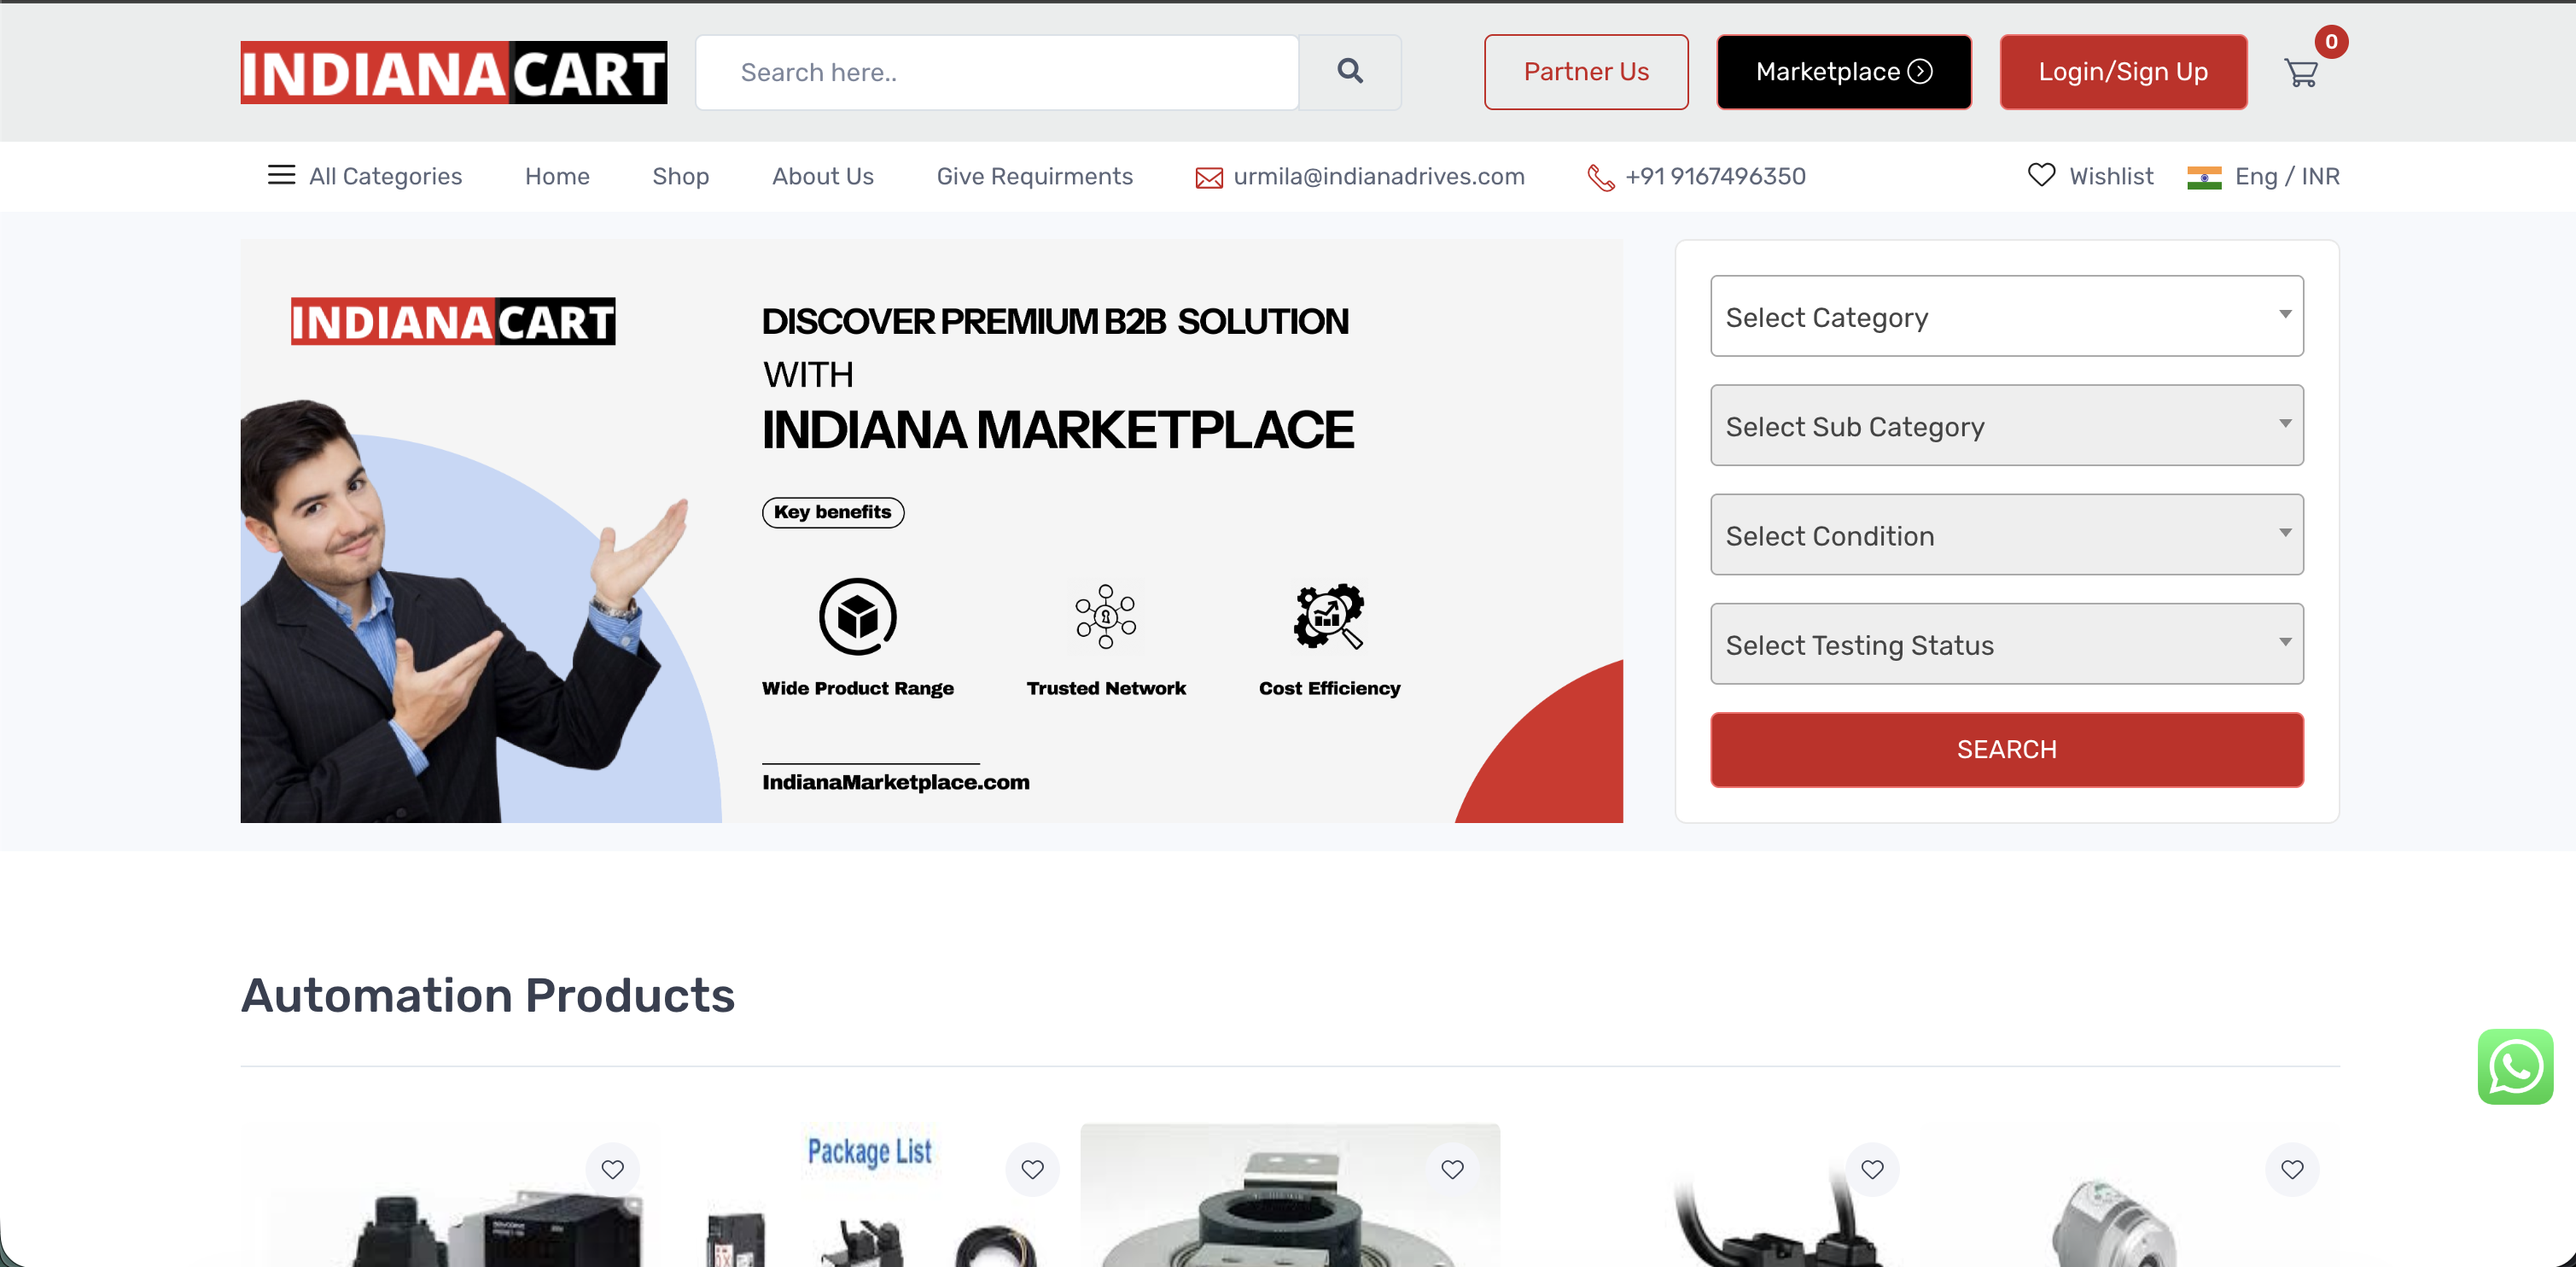This screenshot has height=1267, width=2576.
Task: Click the phone handset icon
Action: pyautogui.click(x=1600, y=177)
